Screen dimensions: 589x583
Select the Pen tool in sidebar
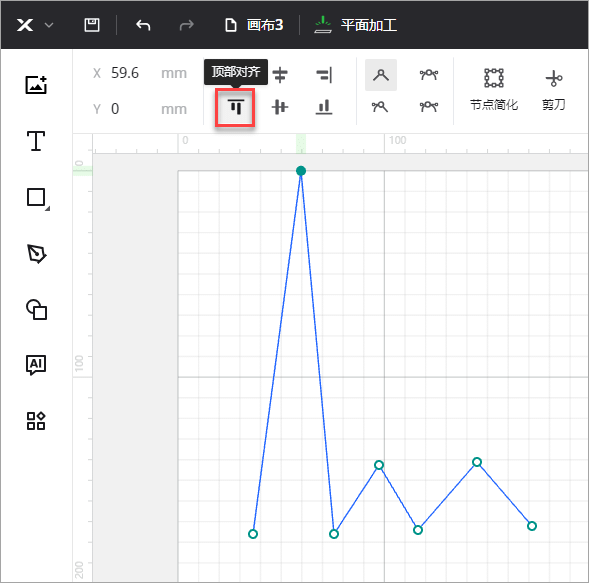[x=36, y=254]
